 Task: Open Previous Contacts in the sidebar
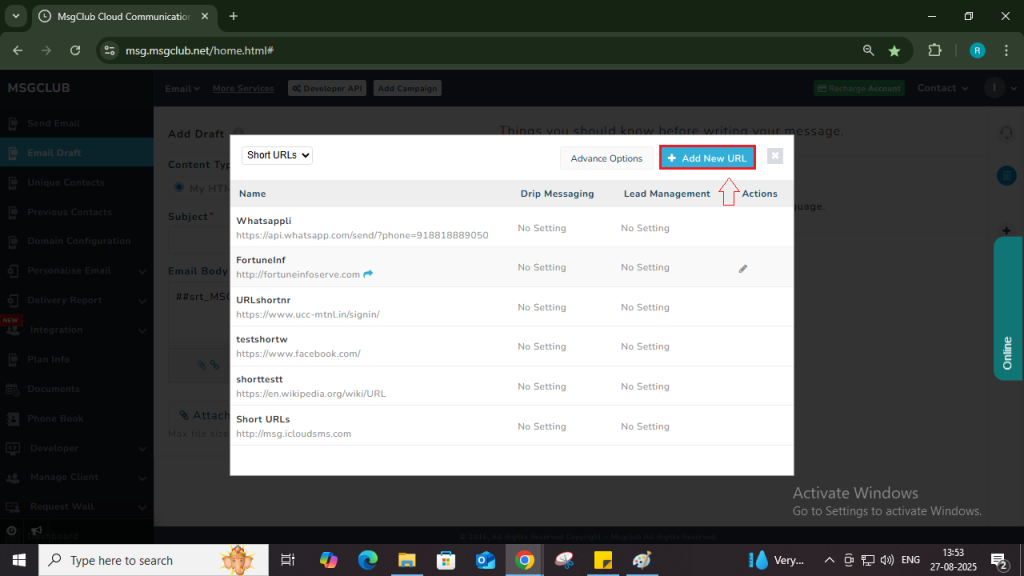tap(76, 212)
